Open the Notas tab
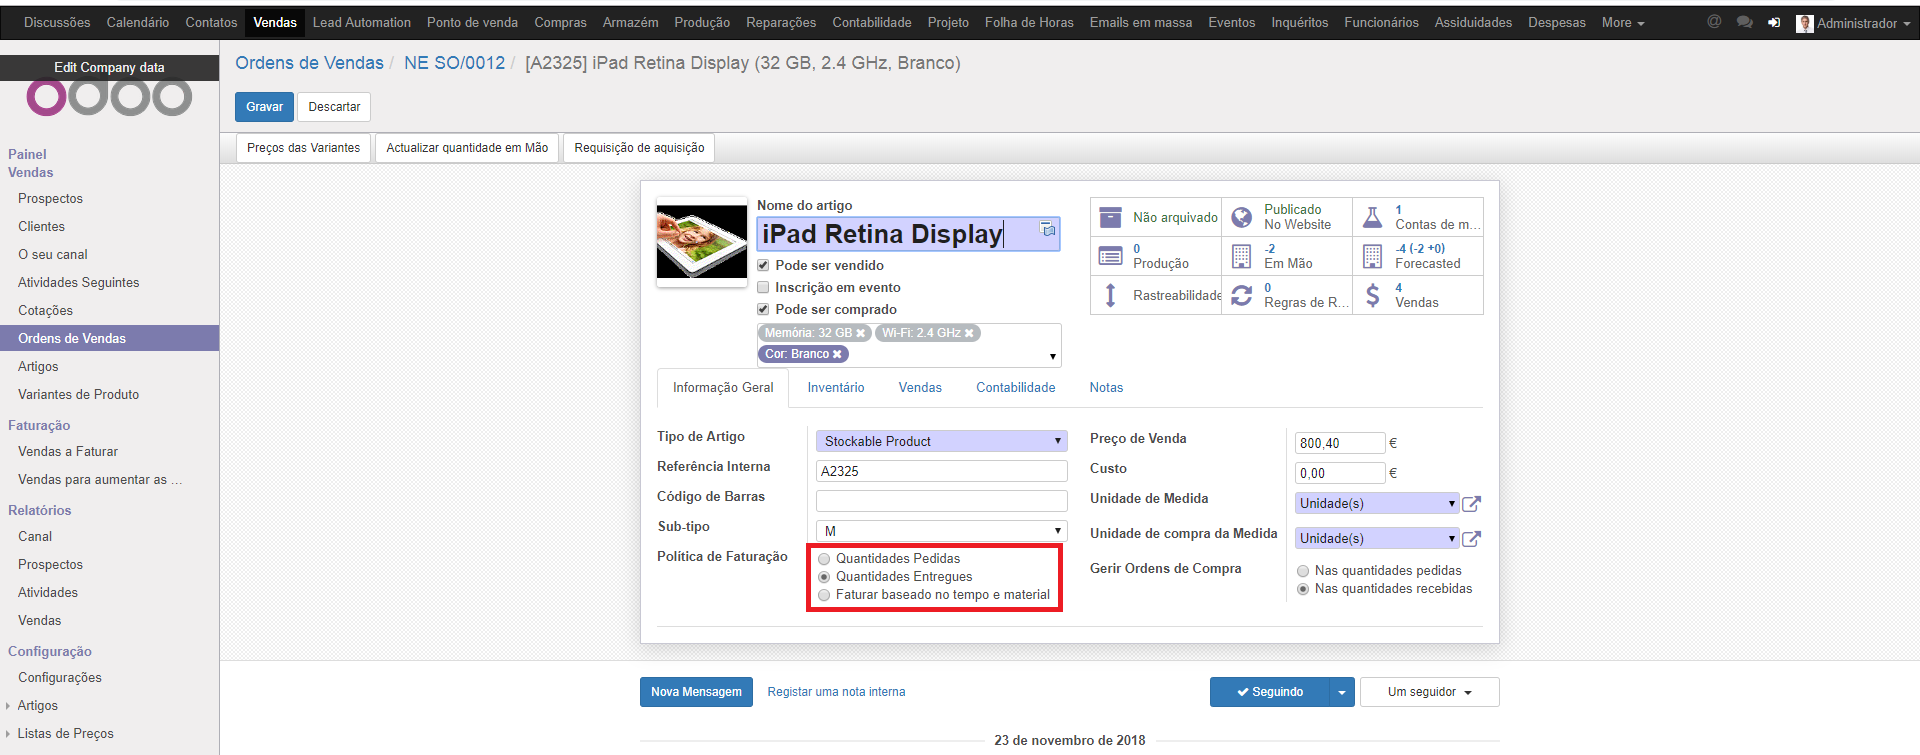The width and height of the screenshot is (1920, 755). point(1106,387)
